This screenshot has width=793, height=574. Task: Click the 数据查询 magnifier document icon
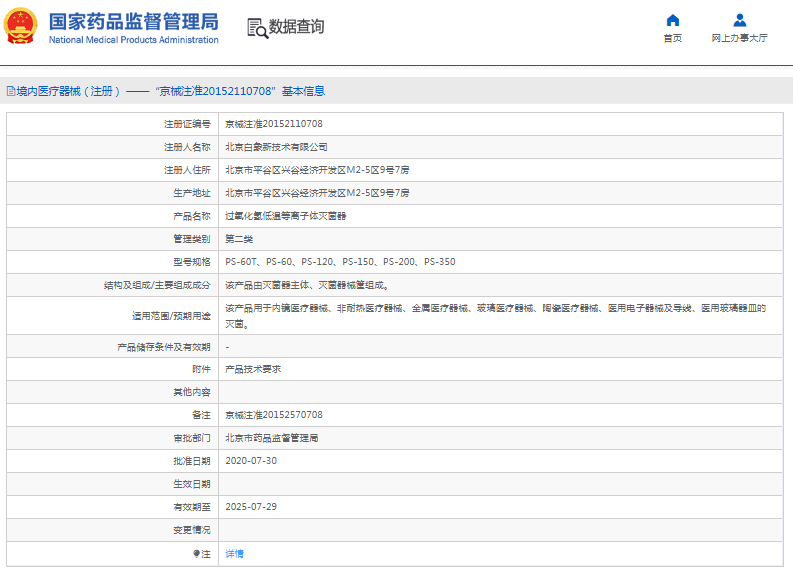[256, 28]
